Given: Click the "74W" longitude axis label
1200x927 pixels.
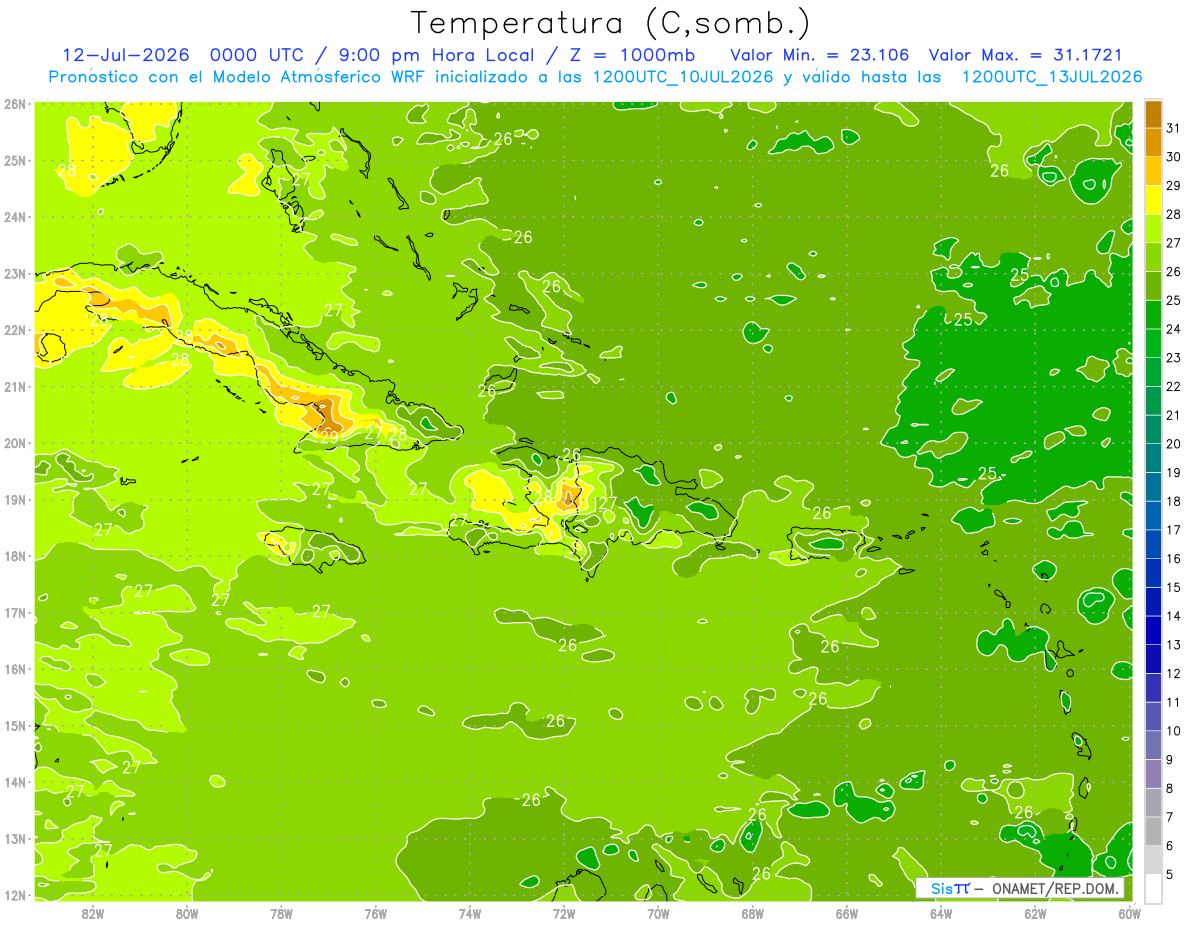Looking at the screenshot, I should [x=470, y=912].
